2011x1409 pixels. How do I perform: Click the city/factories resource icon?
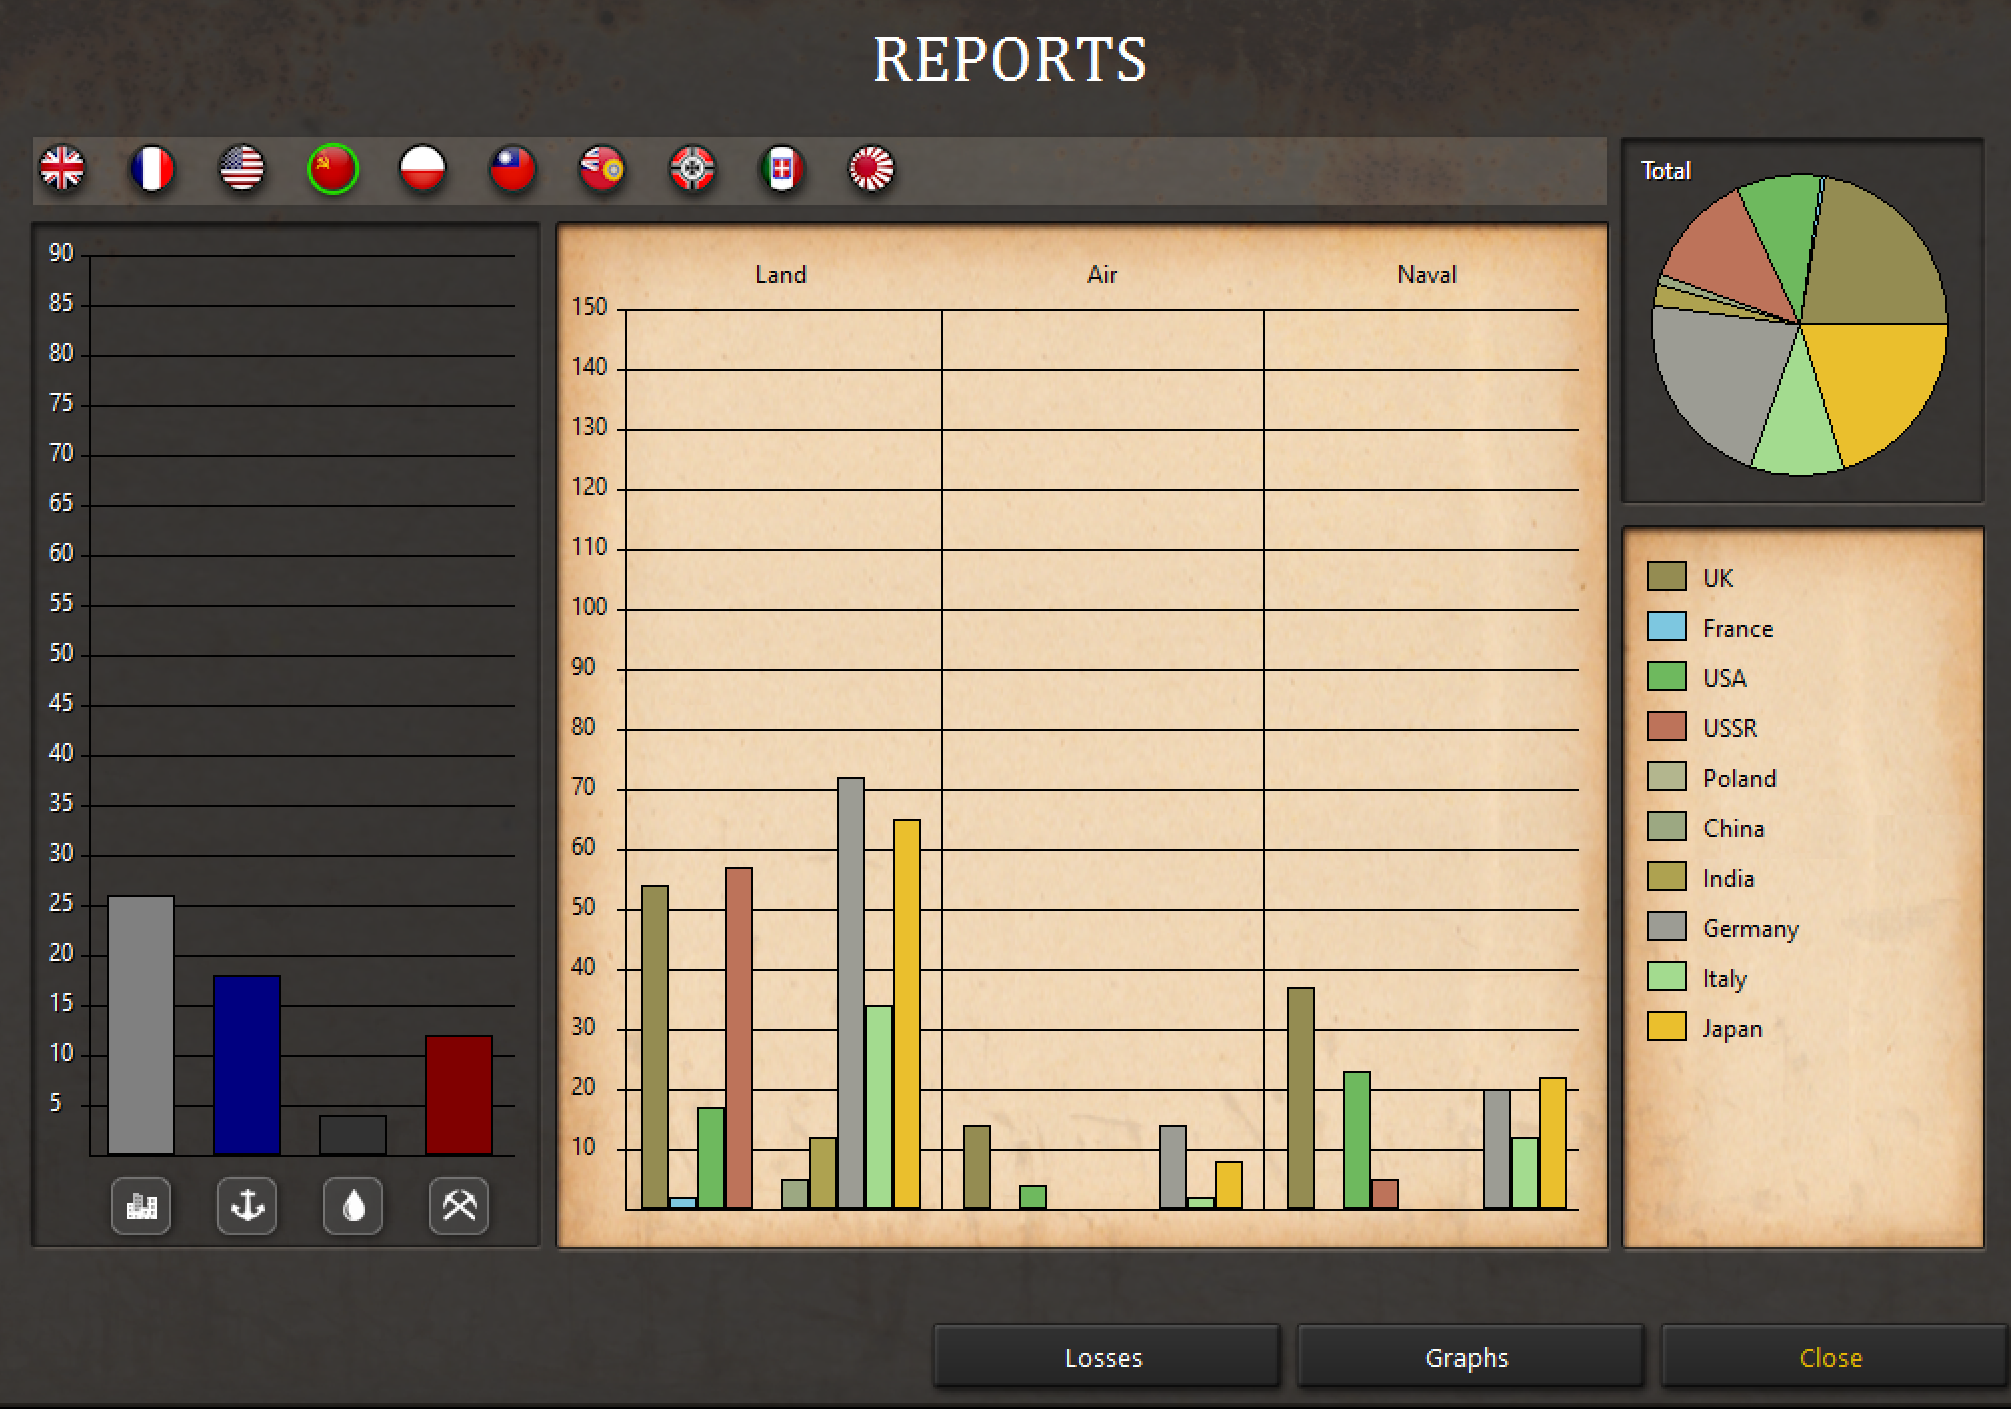(141, 1206)
